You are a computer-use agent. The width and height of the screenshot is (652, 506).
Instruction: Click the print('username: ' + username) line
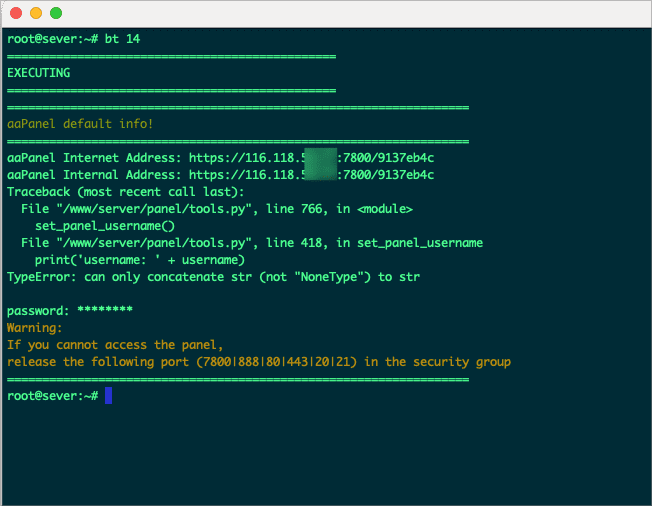pos(139,260)
